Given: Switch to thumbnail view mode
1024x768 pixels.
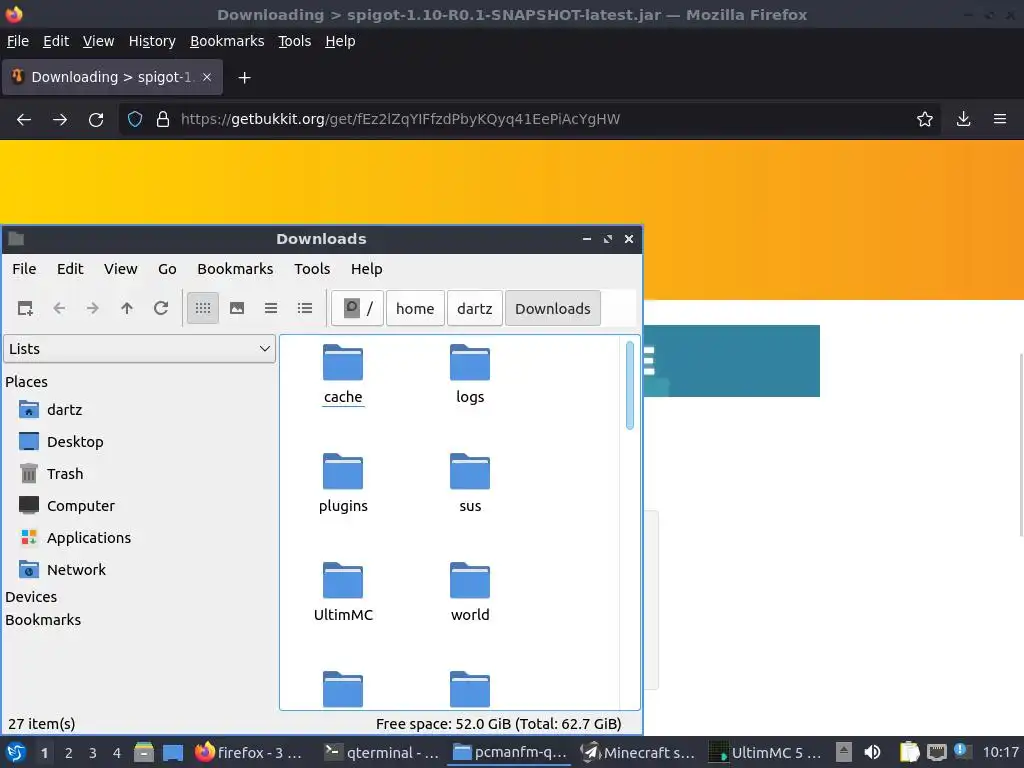Looking at the screenshot, I should 237,308.
